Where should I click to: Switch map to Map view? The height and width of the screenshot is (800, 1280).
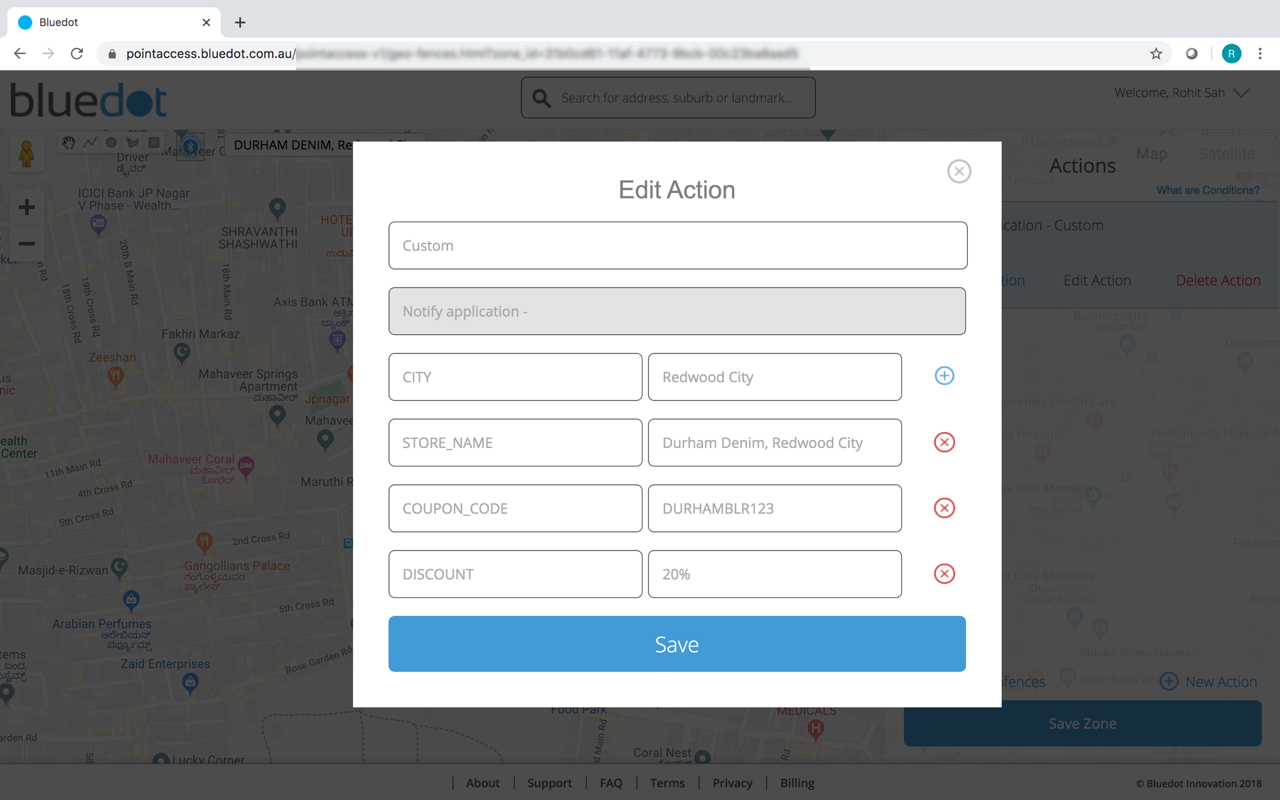(1151, 153)
